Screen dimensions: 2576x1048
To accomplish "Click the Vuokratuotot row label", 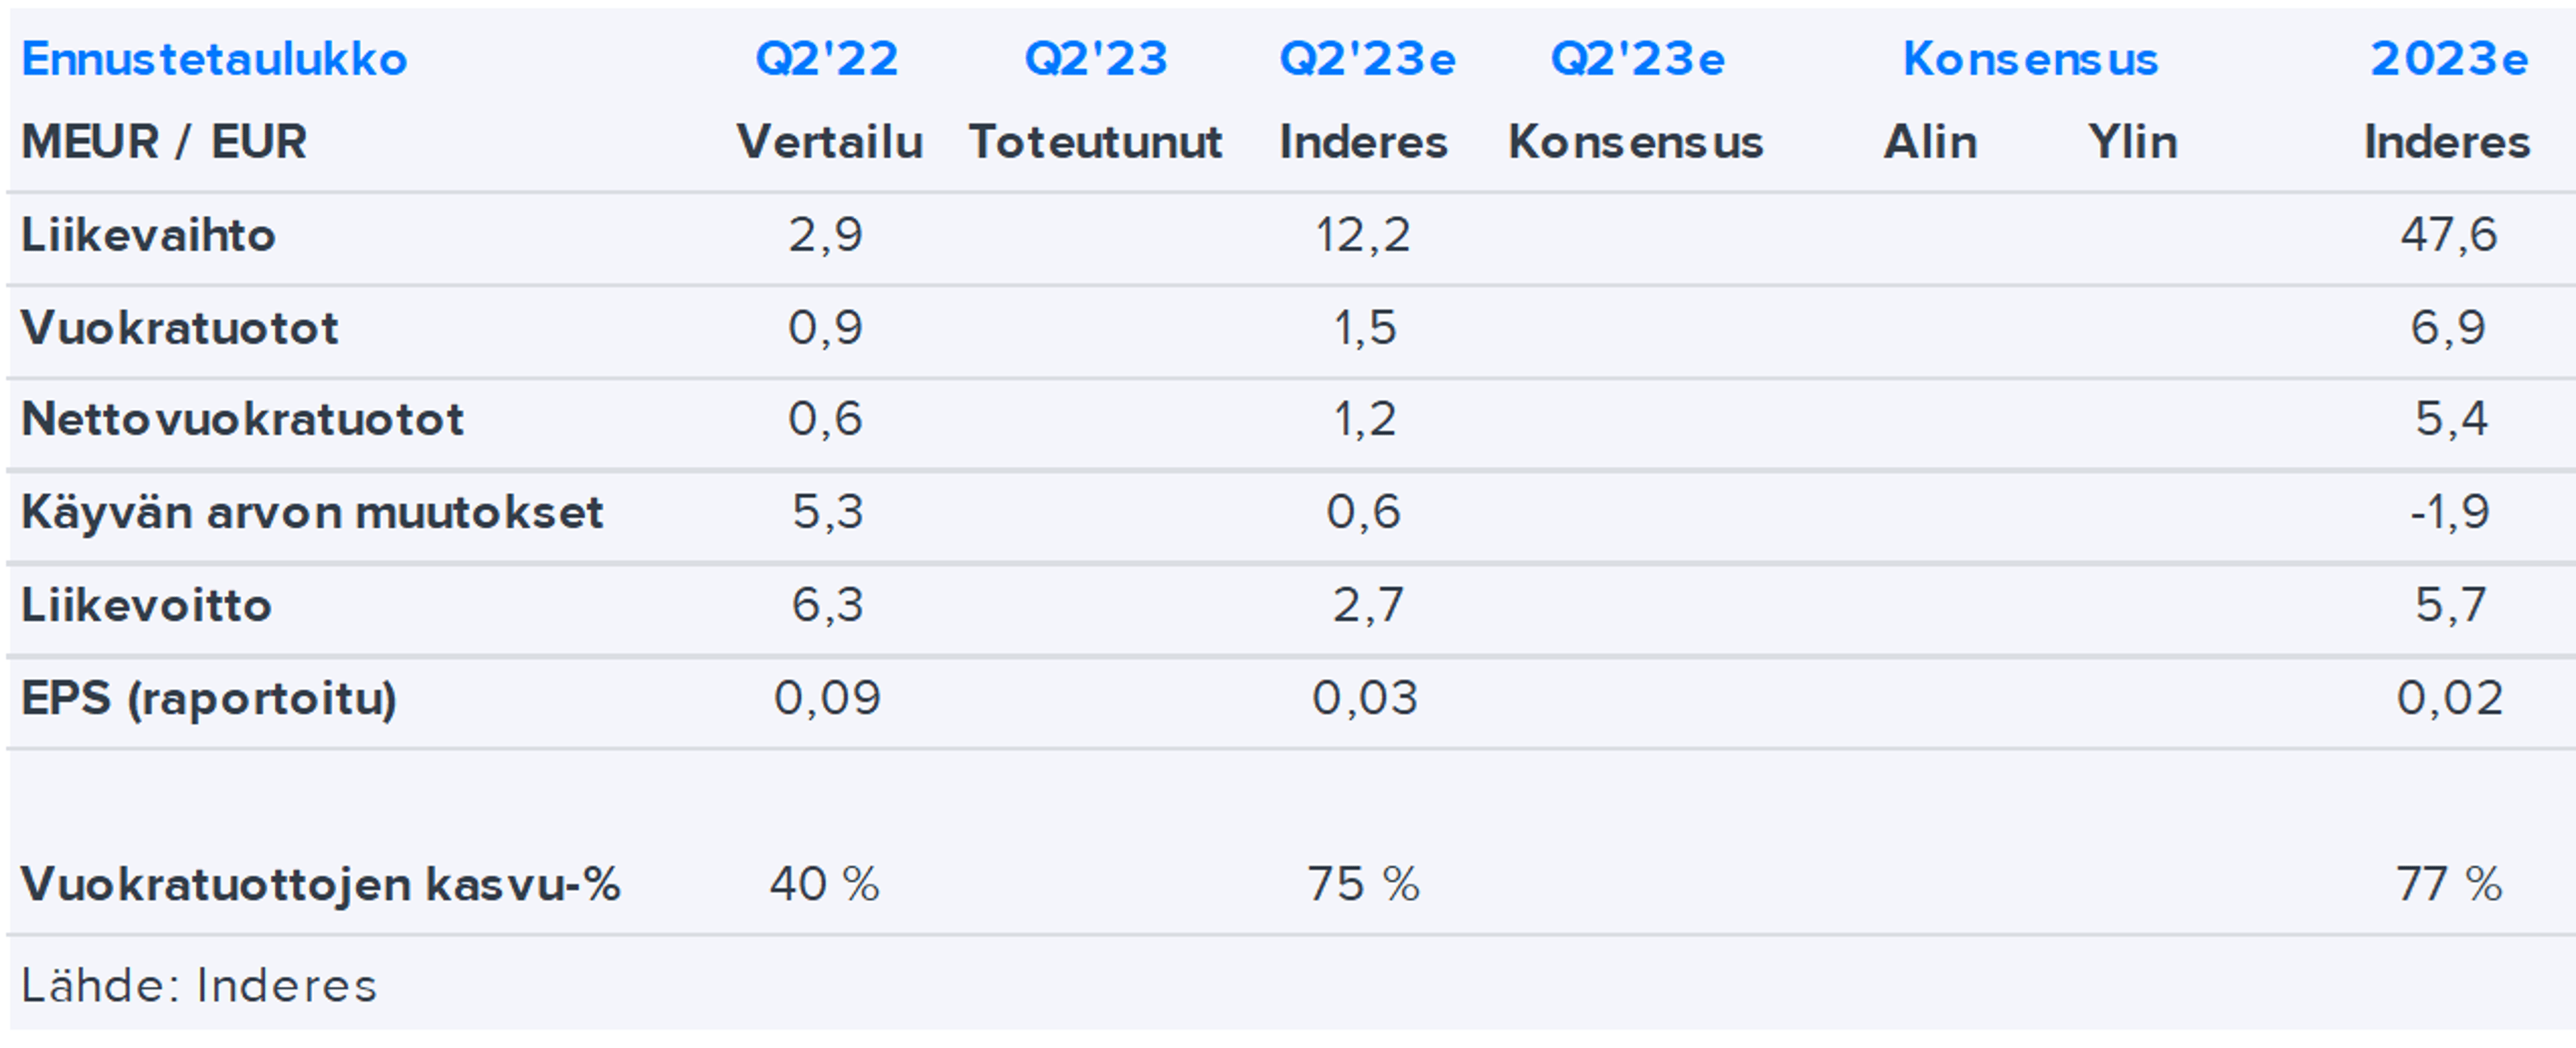I will (x=180, y=328).
